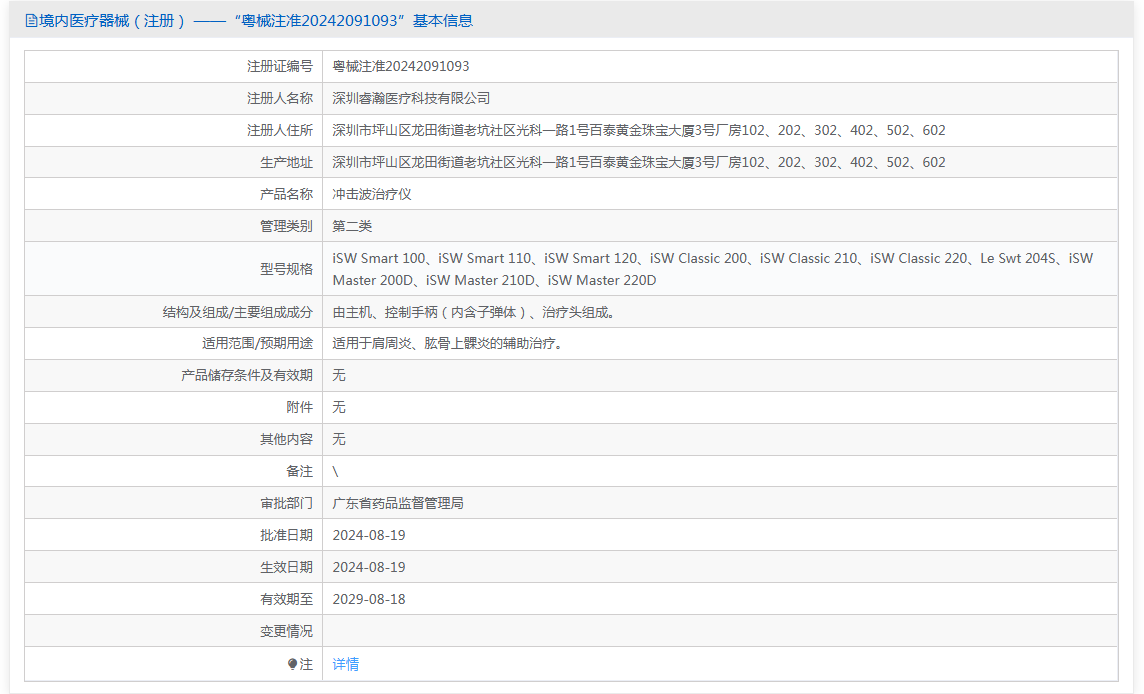The width and height of the screenshot is (1144, 694).
Task: Click the 型号规格 label
Action: [x=287, y=269]
